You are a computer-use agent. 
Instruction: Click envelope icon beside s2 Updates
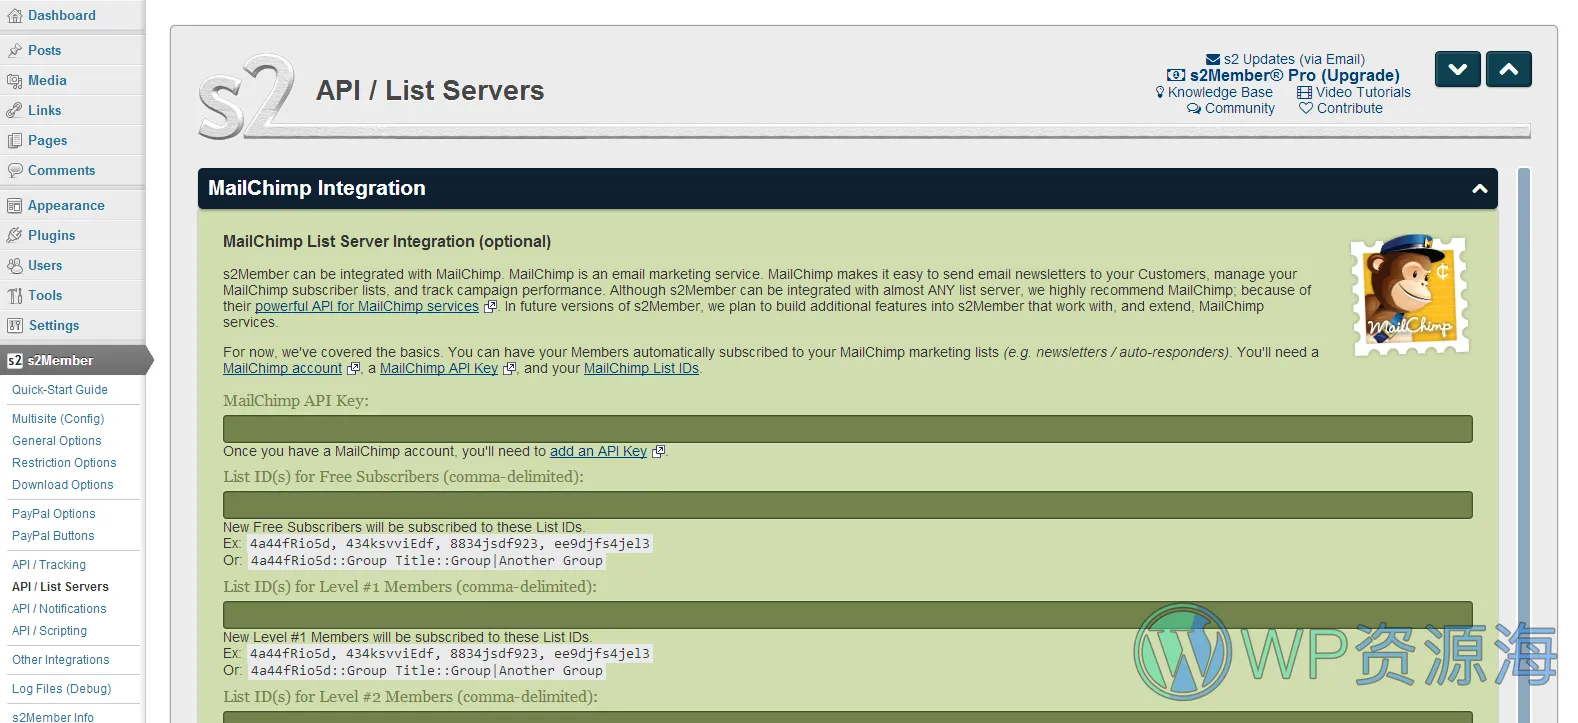point(1213,60)
